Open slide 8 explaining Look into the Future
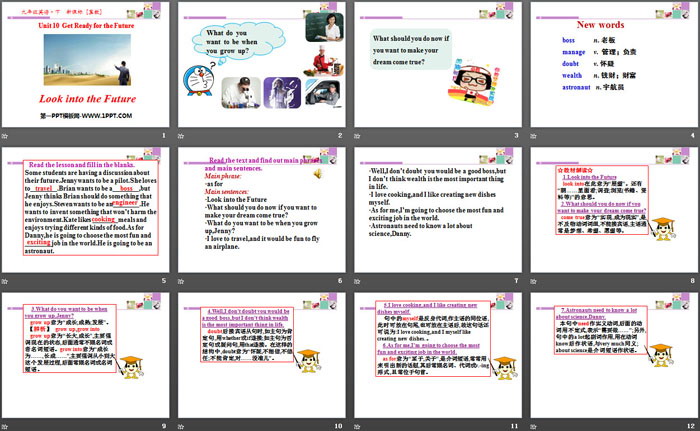The height and width of the screenshot is (431, 700). [x=614, y=210]
